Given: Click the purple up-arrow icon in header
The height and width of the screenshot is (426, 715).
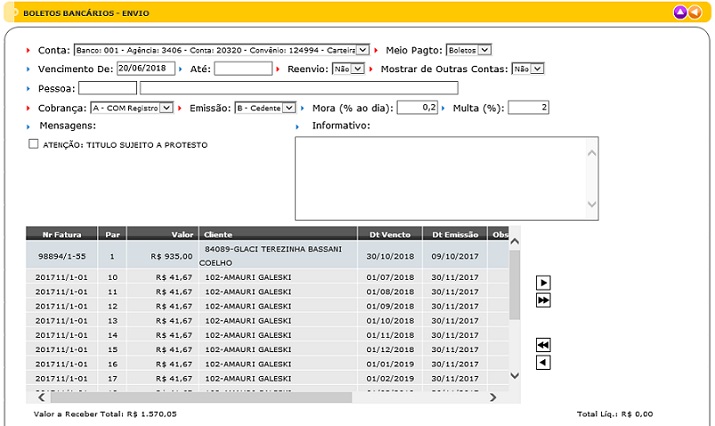Looking at the screenshot, I should point(680,12).
